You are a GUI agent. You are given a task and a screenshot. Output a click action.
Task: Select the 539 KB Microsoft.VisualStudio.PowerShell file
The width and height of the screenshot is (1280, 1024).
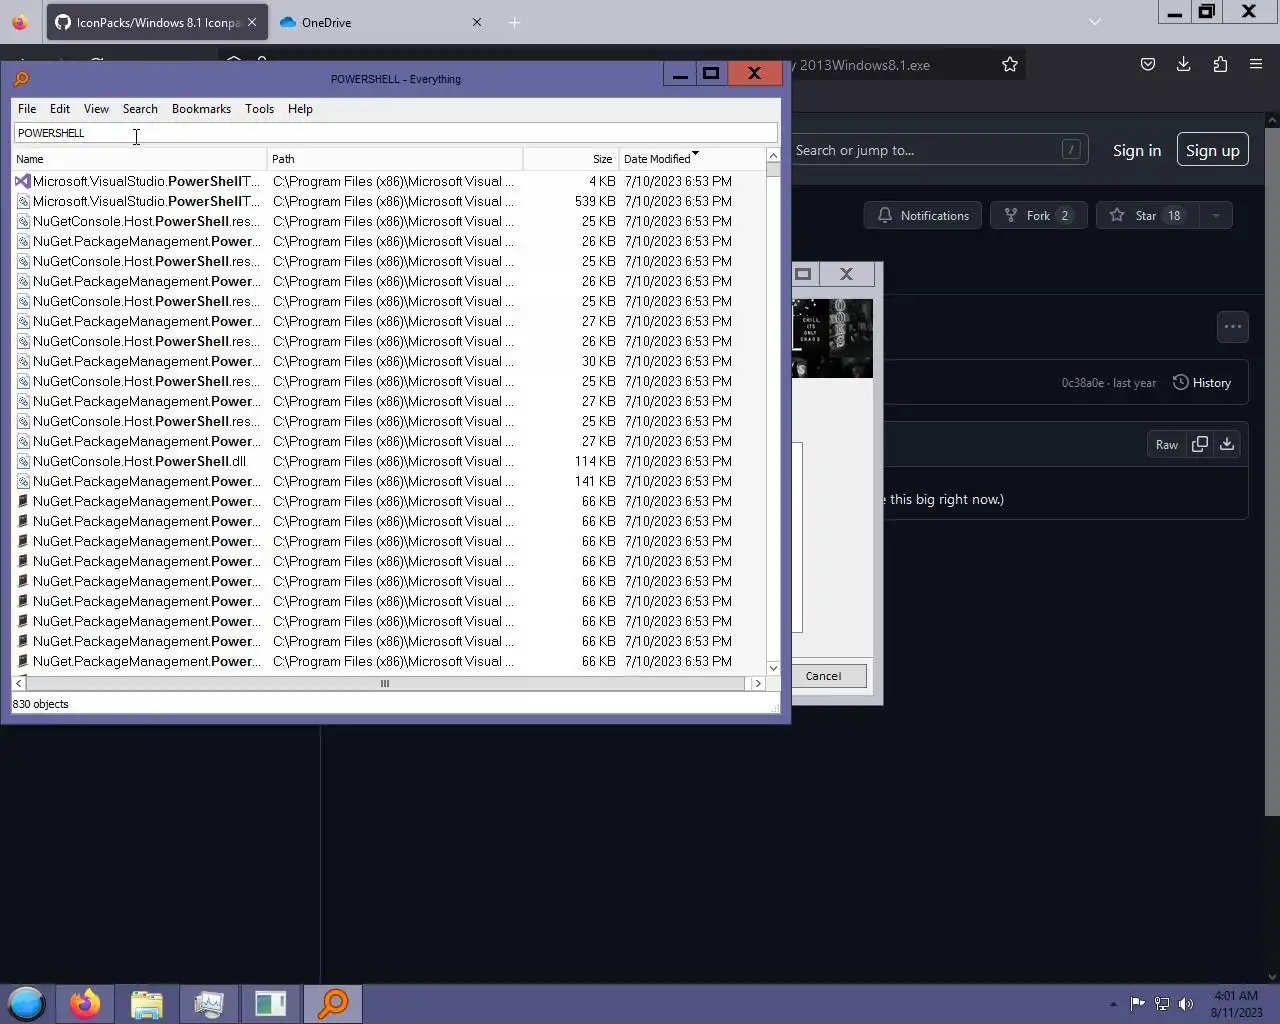[389, 201]
